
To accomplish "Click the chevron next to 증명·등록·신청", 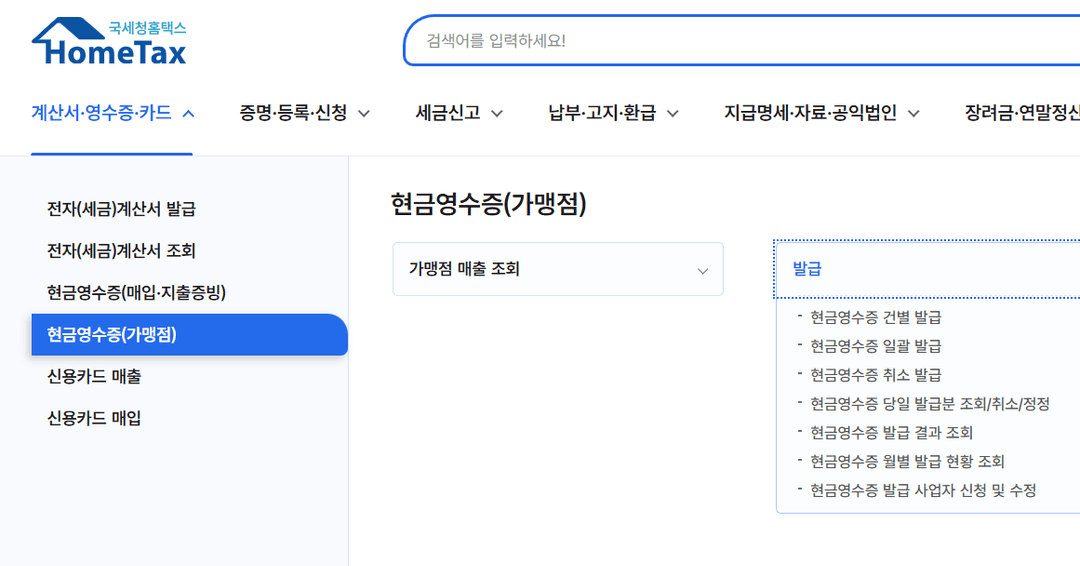I will [x=364, y=114].
